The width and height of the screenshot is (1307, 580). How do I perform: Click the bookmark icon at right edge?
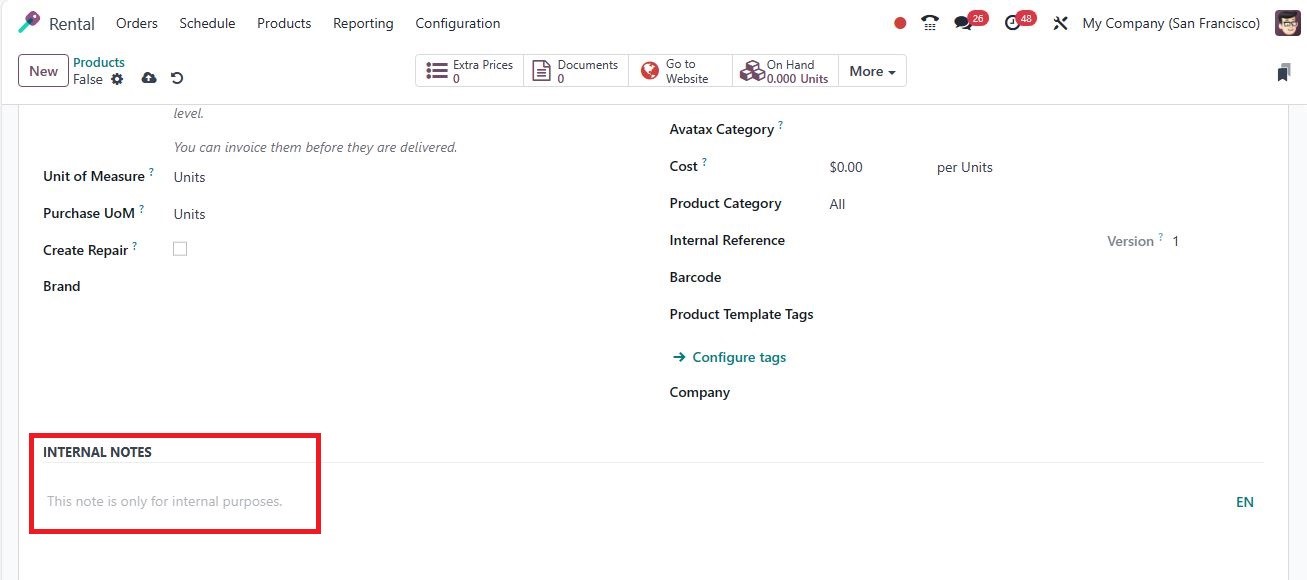tap(1283, 72)
